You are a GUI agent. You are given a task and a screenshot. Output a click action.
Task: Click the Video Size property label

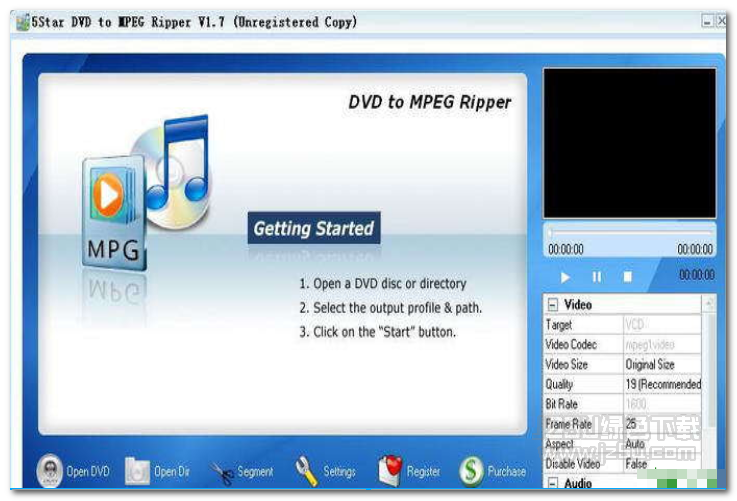[x=566, y=364]
